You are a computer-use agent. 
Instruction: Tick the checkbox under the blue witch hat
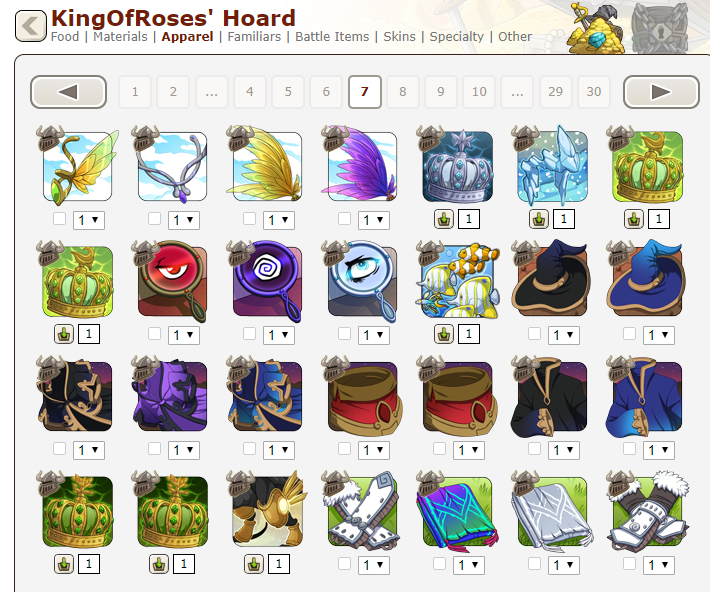coord(629,334)
